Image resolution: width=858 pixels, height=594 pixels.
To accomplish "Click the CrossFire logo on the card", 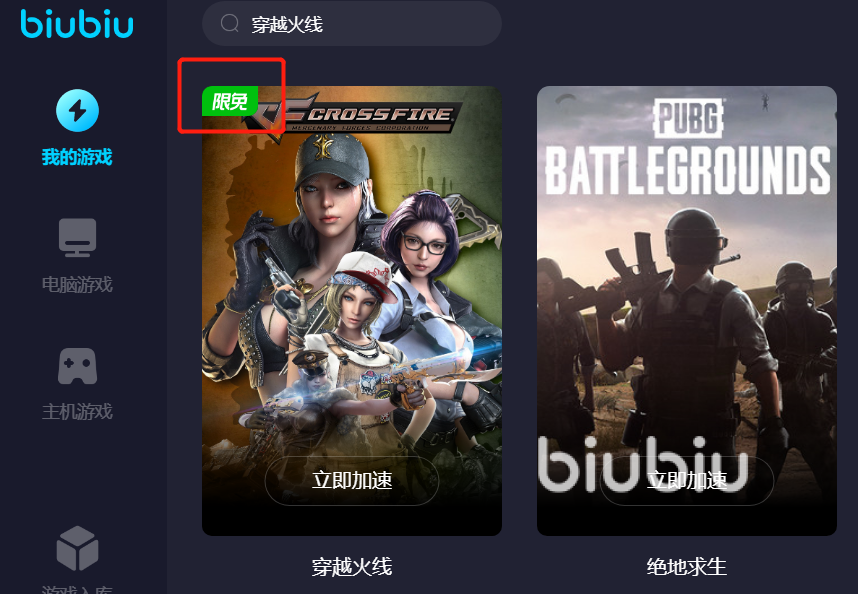I will click(353, 116).
